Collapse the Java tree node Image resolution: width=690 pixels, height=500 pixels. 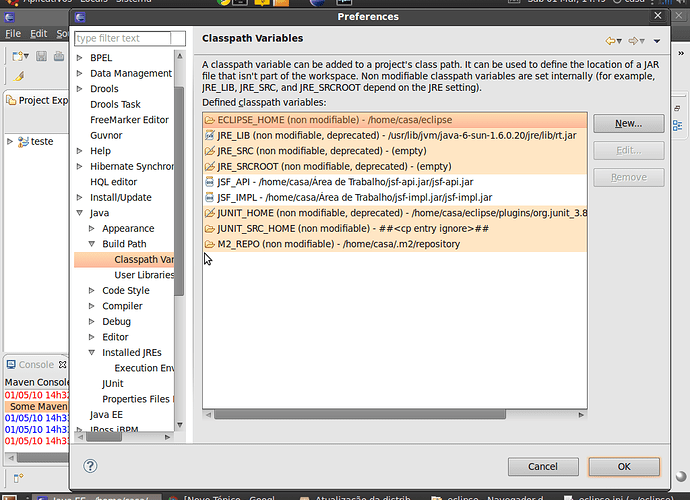click(80, 213)
